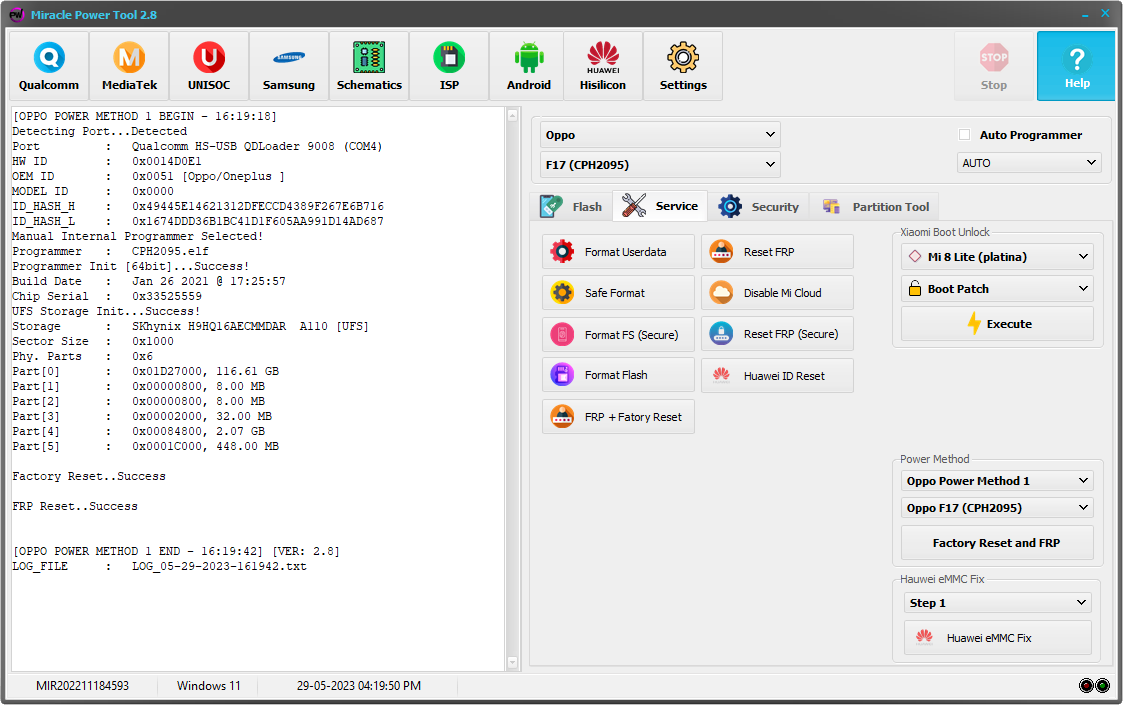Click the 'FRP Reset..Success' log line
Image resolution: width=1123 pixels, height=705 pixels.
pos(74,507)
